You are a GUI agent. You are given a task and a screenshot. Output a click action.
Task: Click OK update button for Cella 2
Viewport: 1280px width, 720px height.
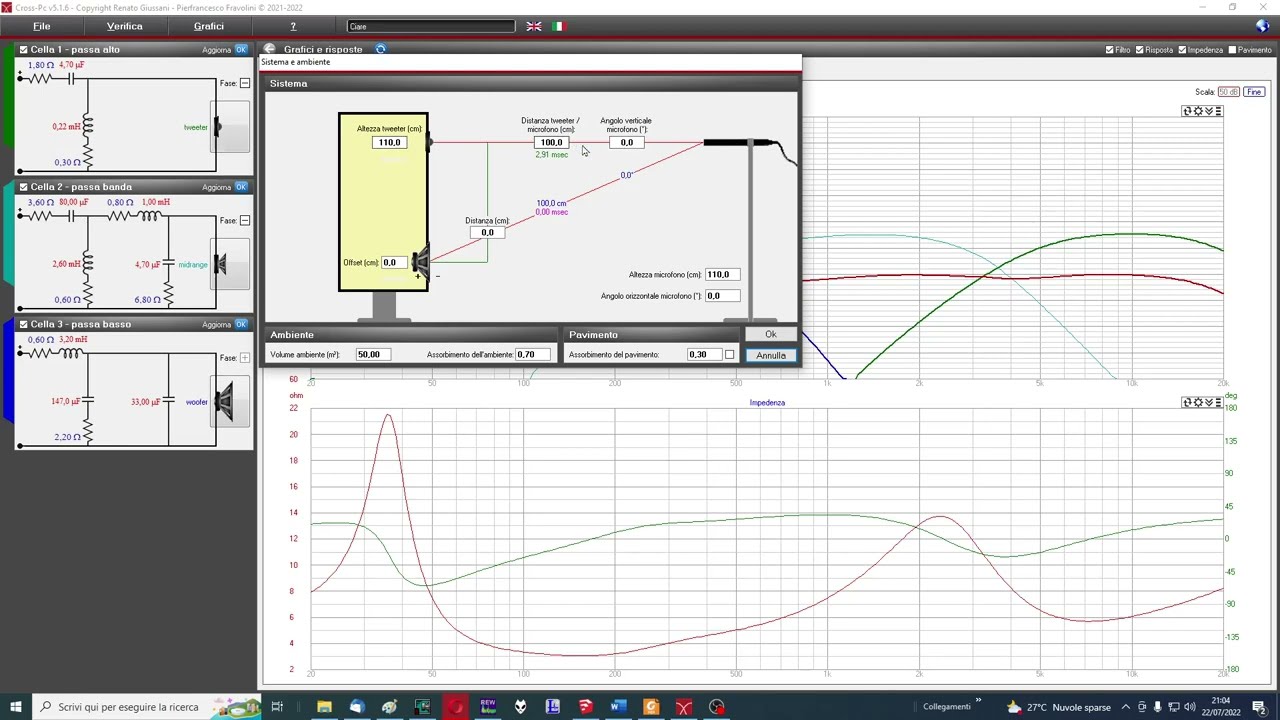tap(241, 187)
